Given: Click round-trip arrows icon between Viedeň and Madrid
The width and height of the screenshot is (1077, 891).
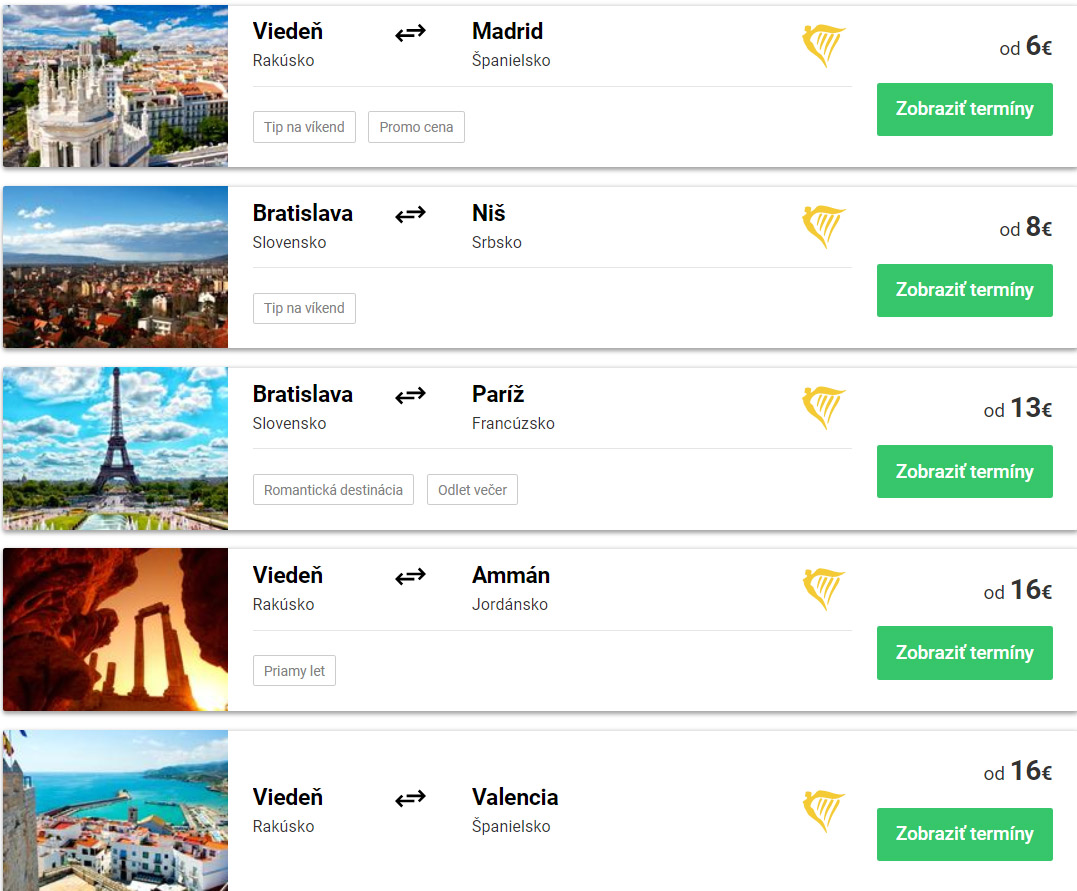Looking at the screenshot, I should pyautogui.click(x=410, y=33).
